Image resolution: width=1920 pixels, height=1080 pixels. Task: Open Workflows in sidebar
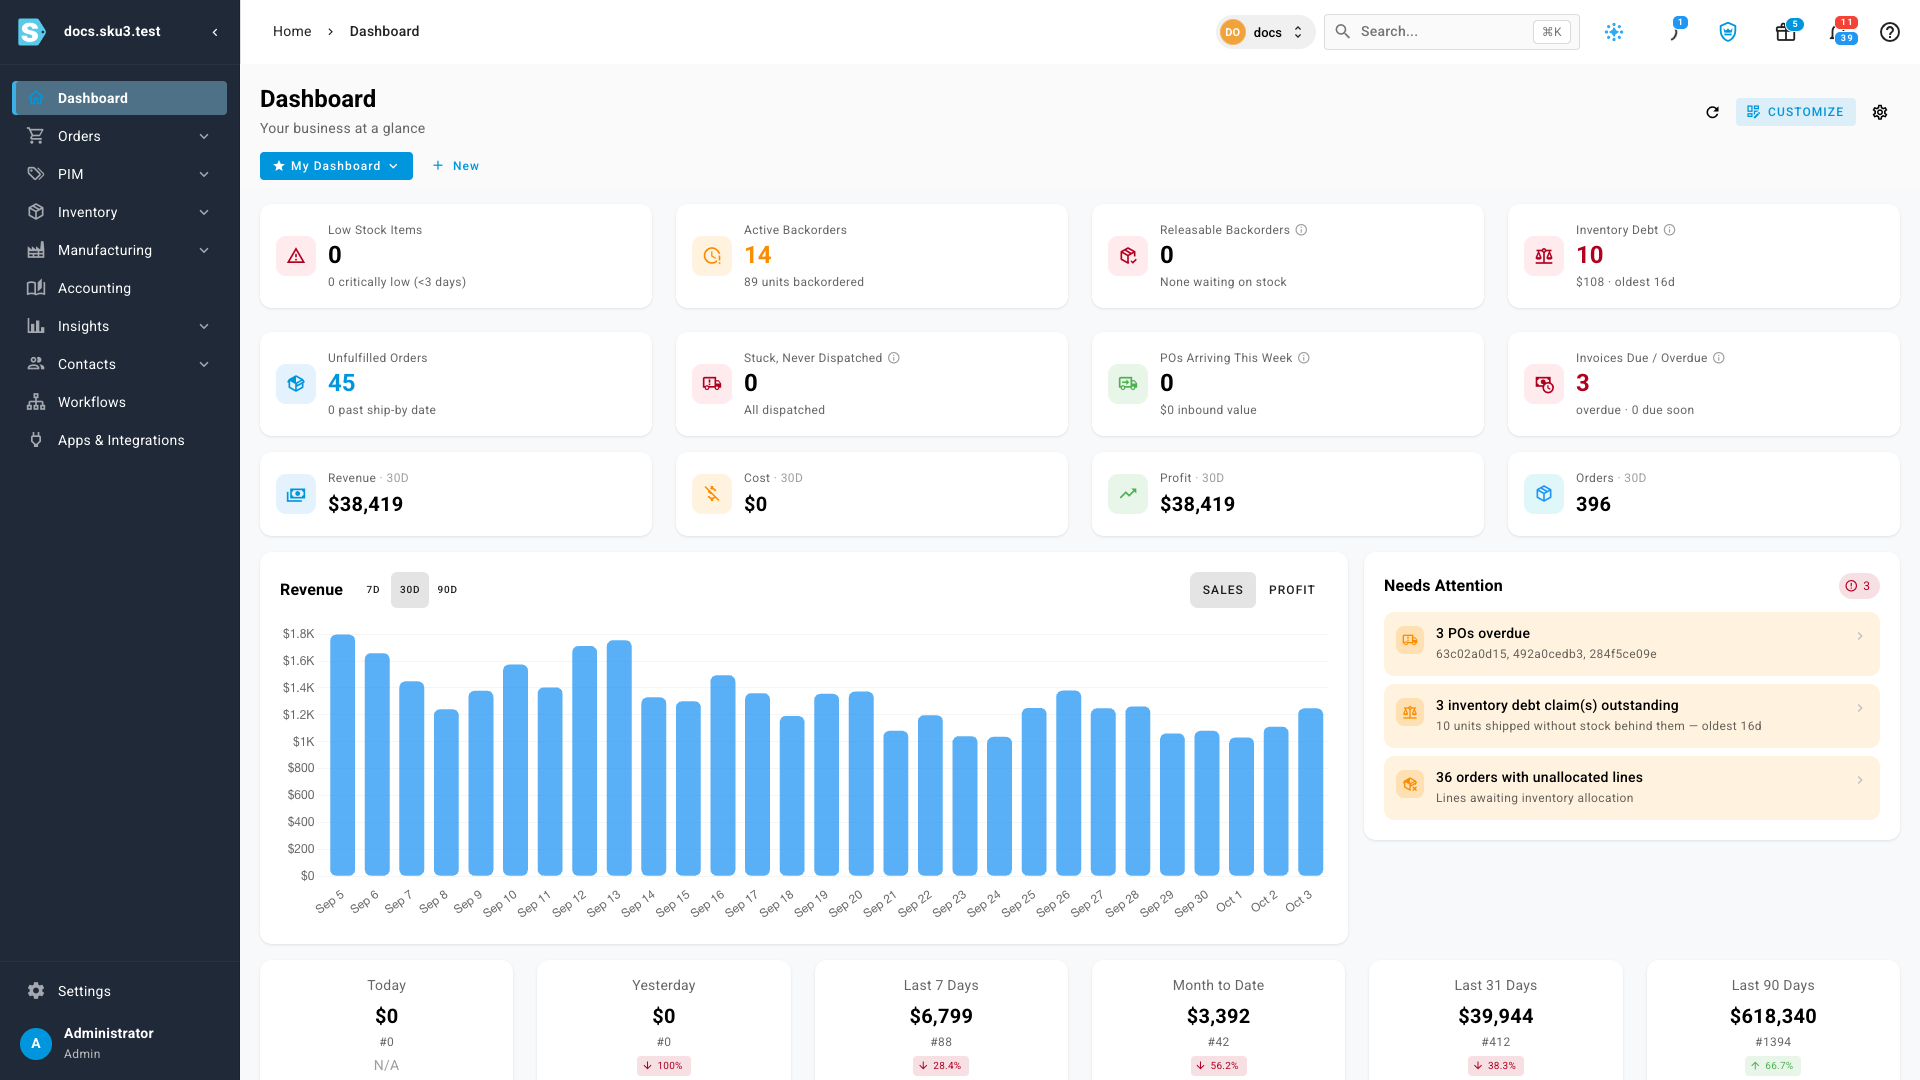coord(119,402)
